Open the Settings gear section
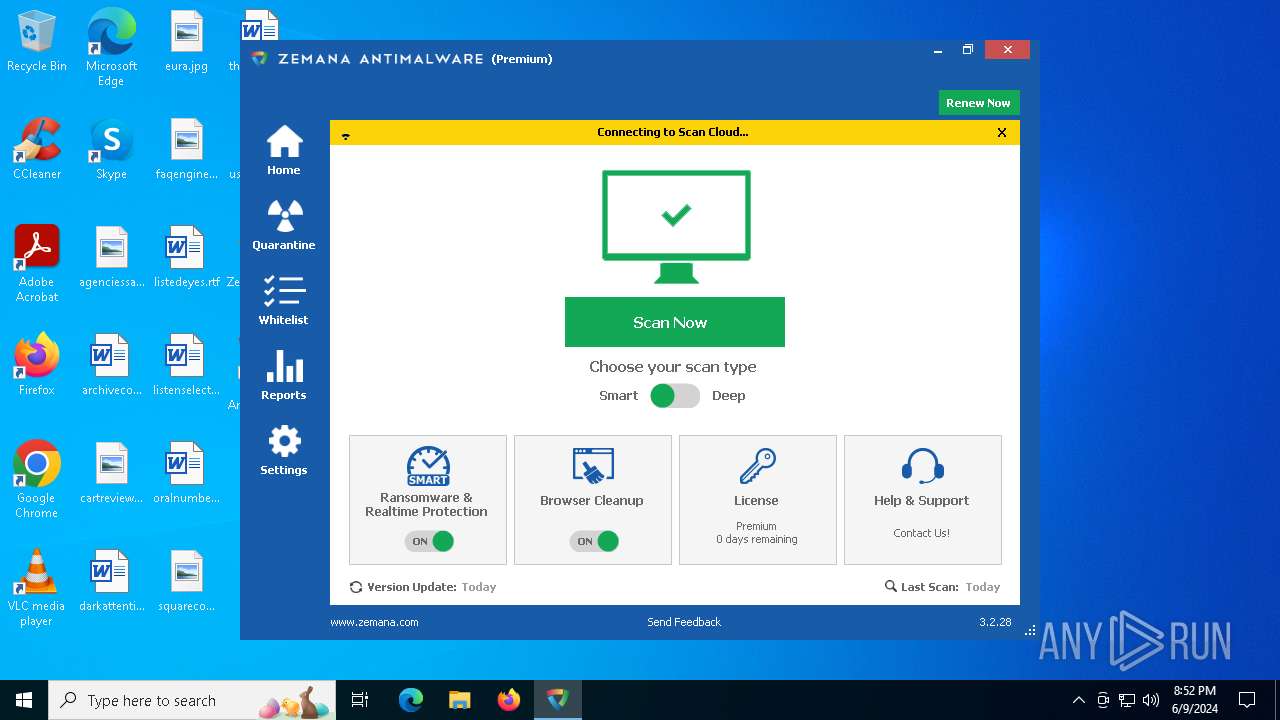Screen dimensions: 1280x720 pos(284,450)
